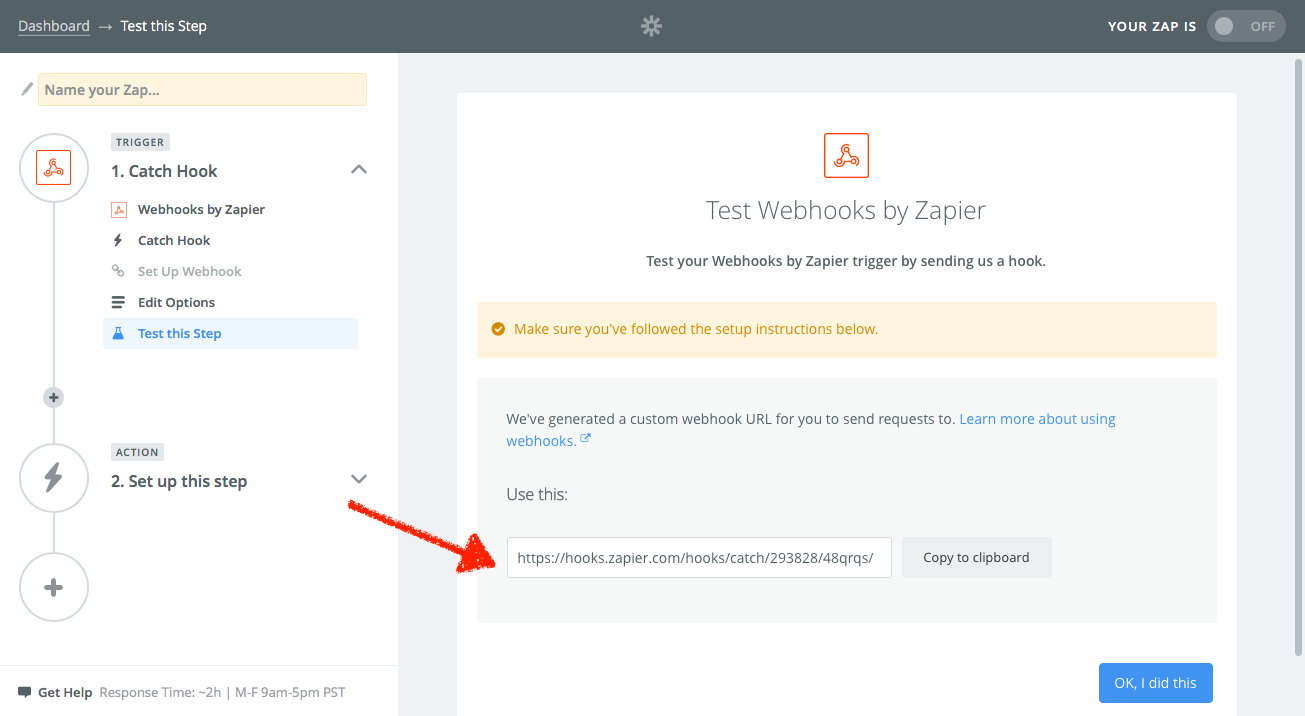
Task: Click the checkmark icon in the yellow notice
Action: tap(498, 329)
